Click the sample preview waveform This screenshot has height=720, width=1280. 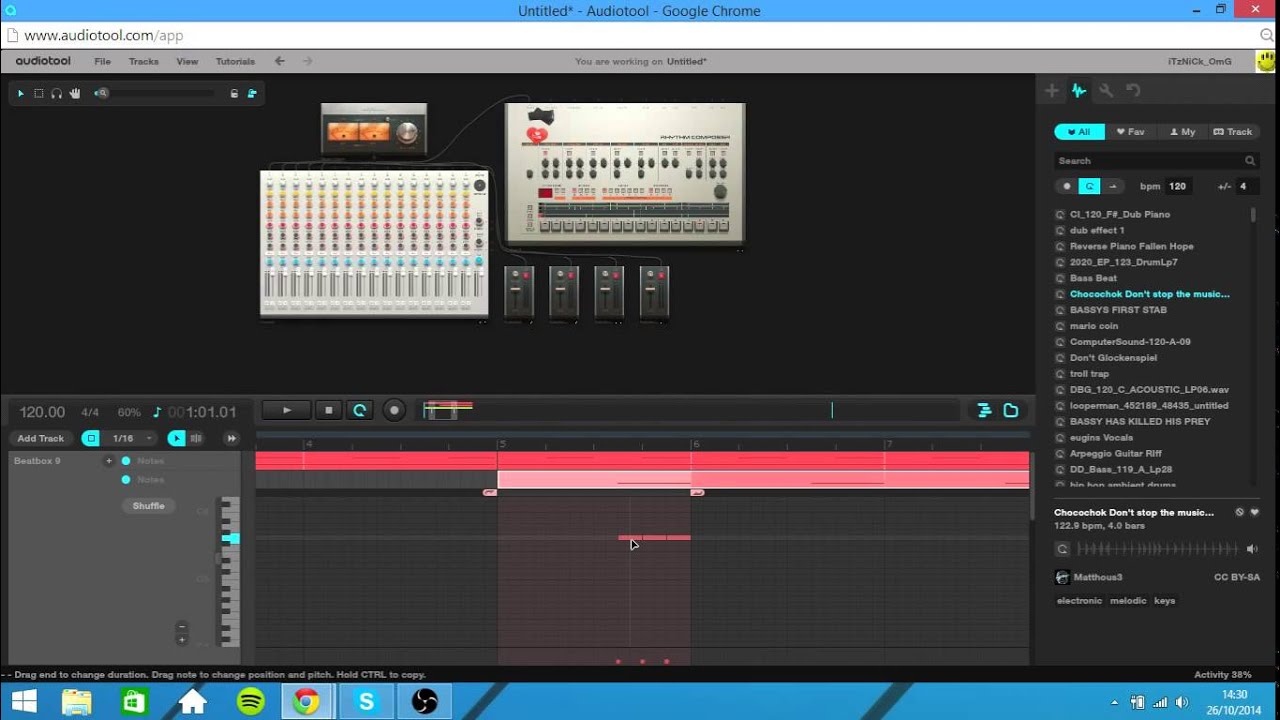click(1157, 549)
